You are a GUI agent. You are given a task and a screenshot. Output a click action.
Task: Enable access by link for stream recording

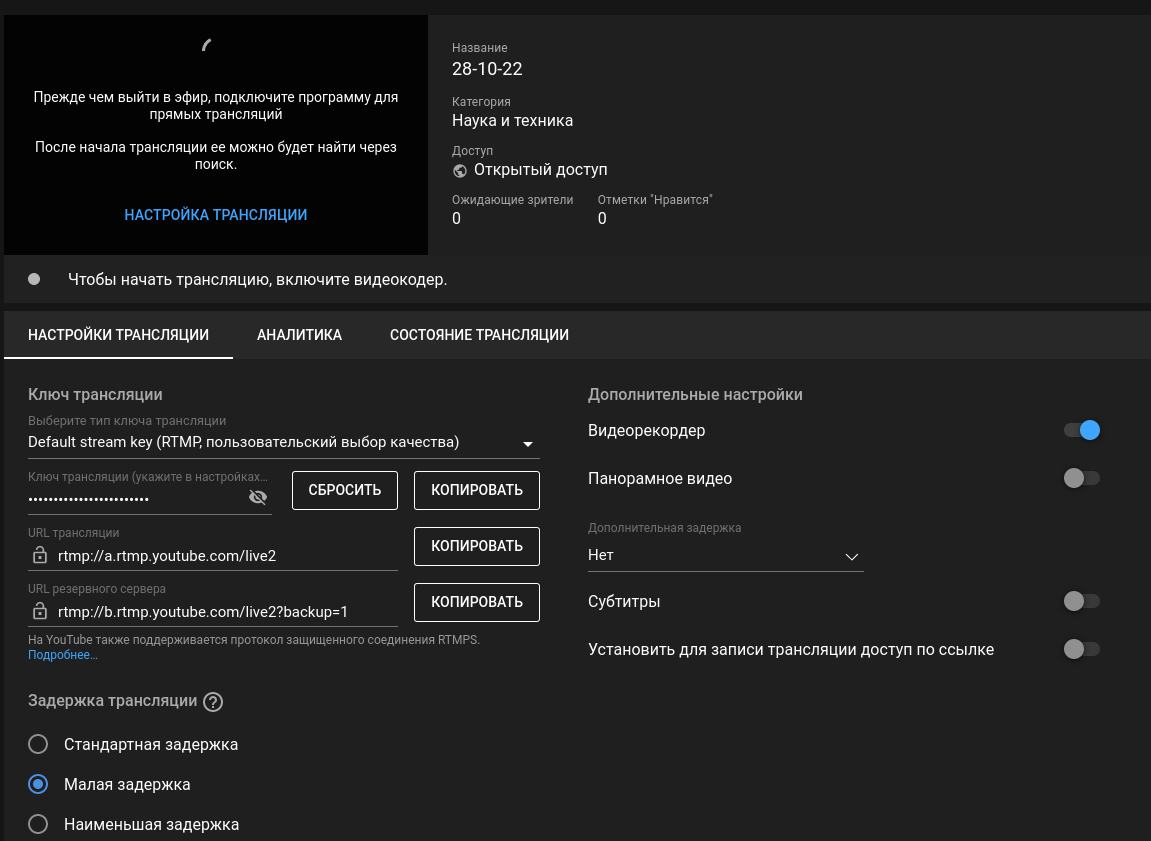coord(1082,649)
